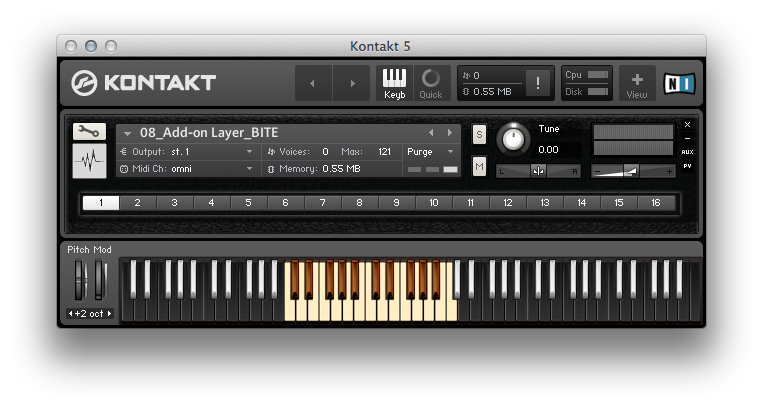This screenshot has width=763, height=407.
Task: Select page tab 5
Action: tap(249, 203)
